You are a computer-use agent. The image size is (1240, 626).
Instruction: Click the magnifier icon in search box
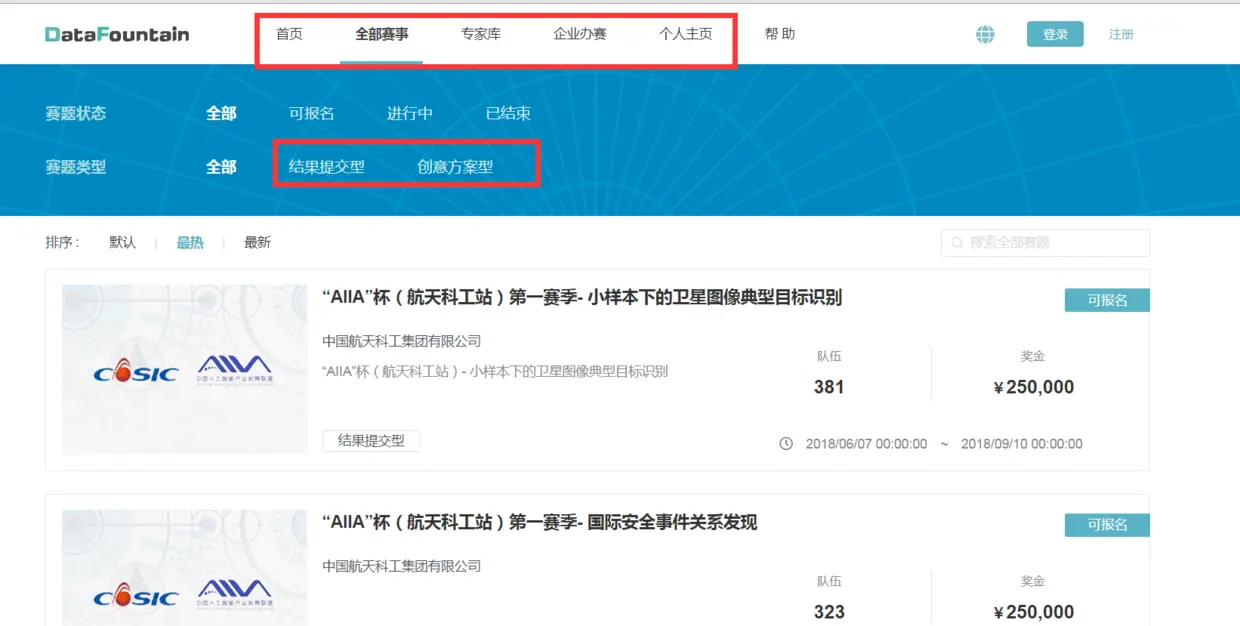click(957, 242)
